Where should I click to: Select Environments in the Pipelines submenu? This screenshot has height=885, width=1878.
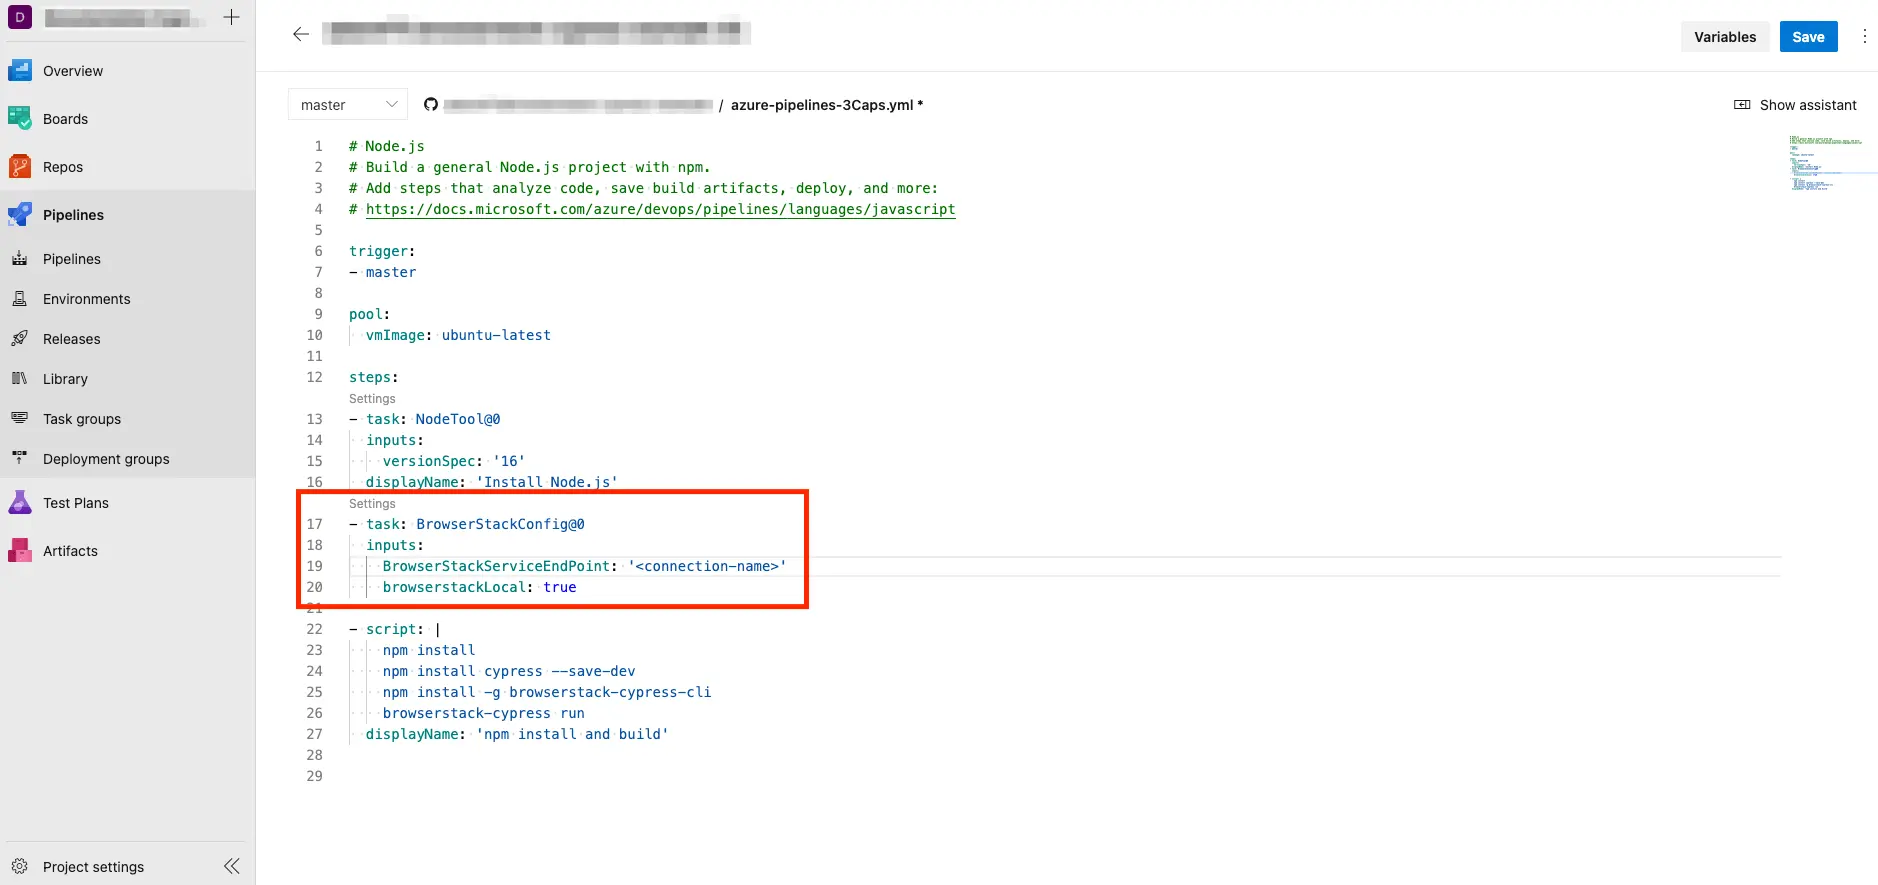click(86, 299)
